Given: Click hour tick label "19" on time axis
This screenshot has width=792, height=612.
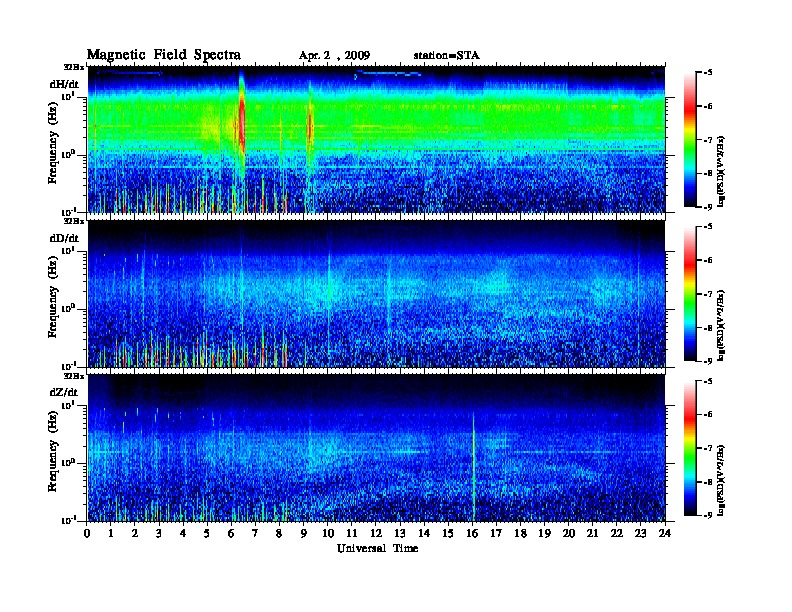Looking at the screenshot, I should click(x=544, y=533).
